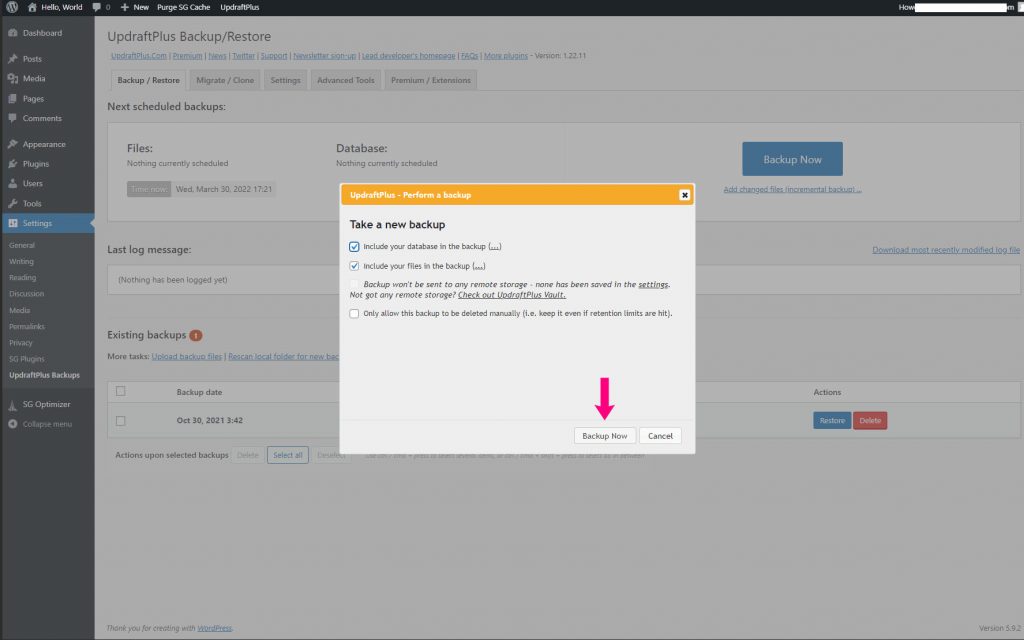Toggle Include your files in the backup

point(354,266)
